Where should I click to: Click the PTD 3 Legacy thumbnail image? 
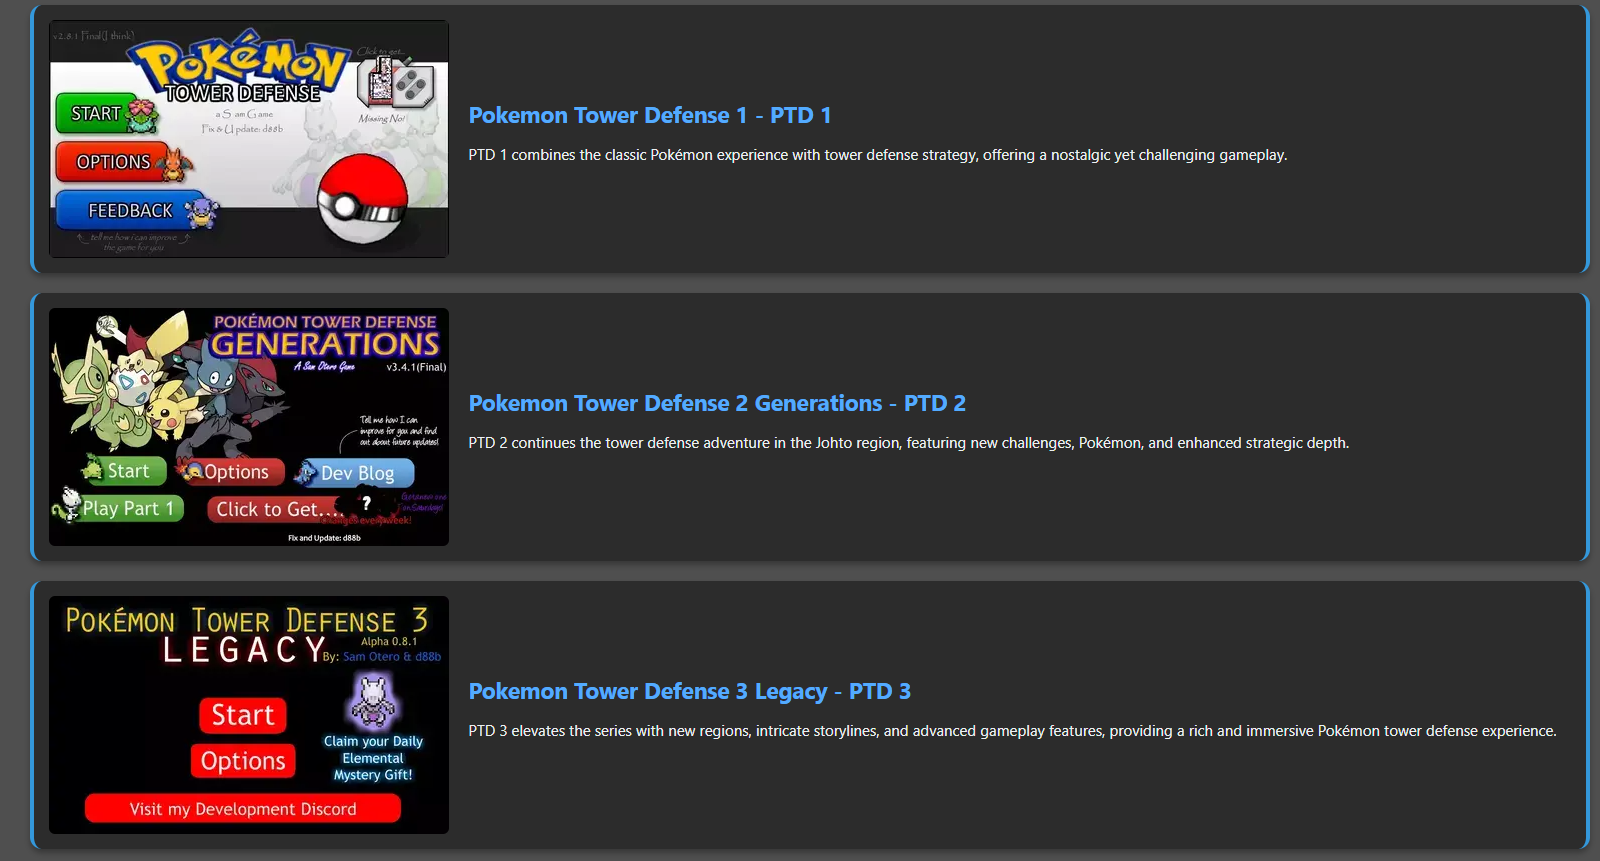249,715
